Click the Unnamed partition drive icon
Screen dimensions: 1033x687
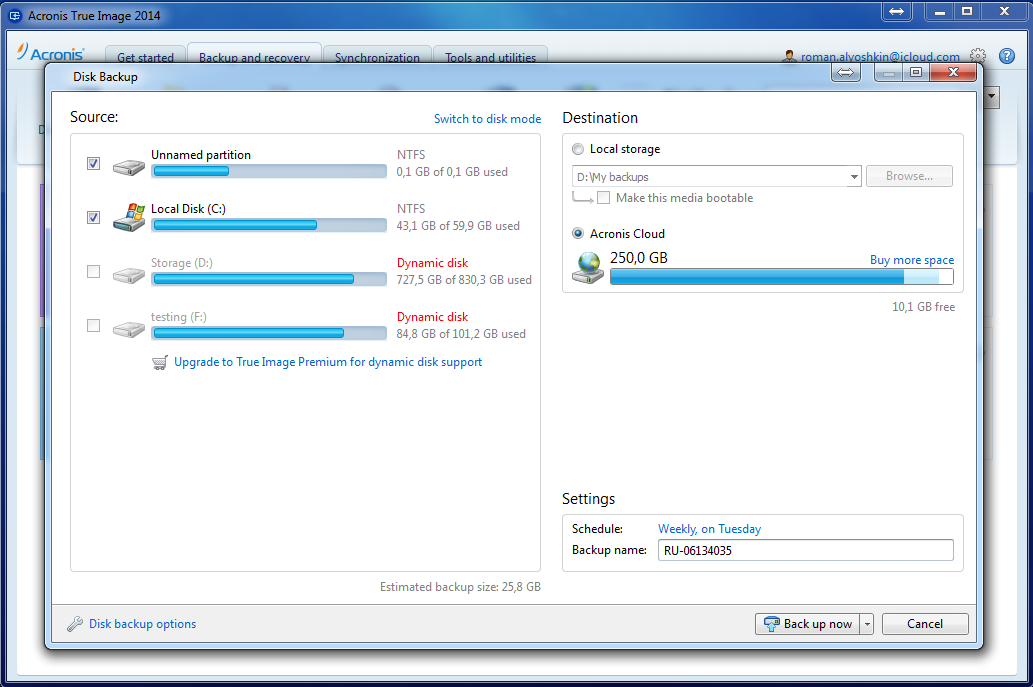128,167
